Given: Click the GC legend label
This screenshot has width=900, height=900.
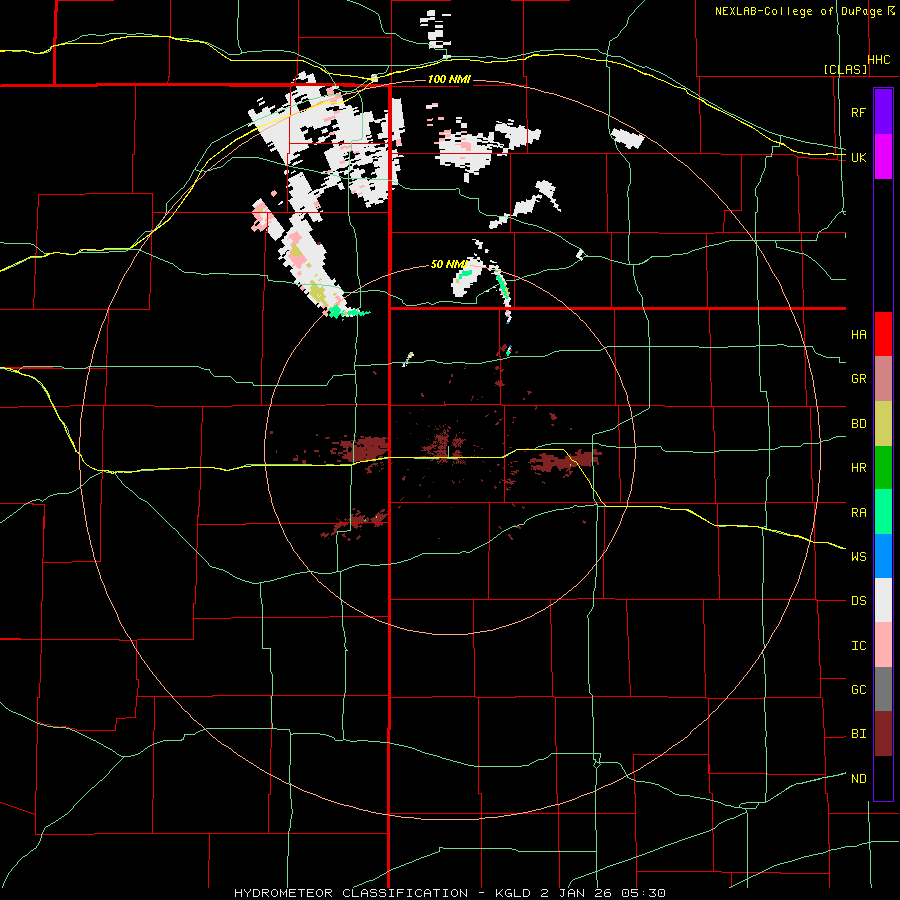Looking at the screenshot, I should tap(858, 690).
